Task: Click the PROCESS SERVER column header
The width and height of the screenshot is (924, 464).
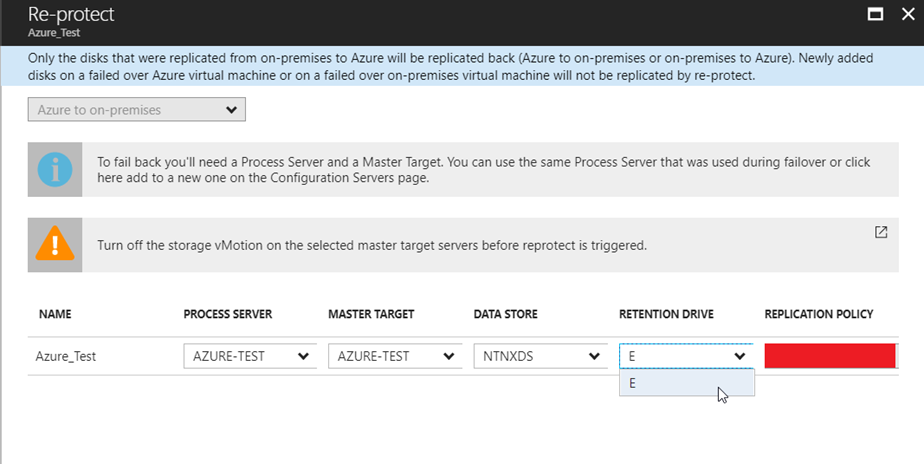Action: pyautogui.click(x=228, y=314)
